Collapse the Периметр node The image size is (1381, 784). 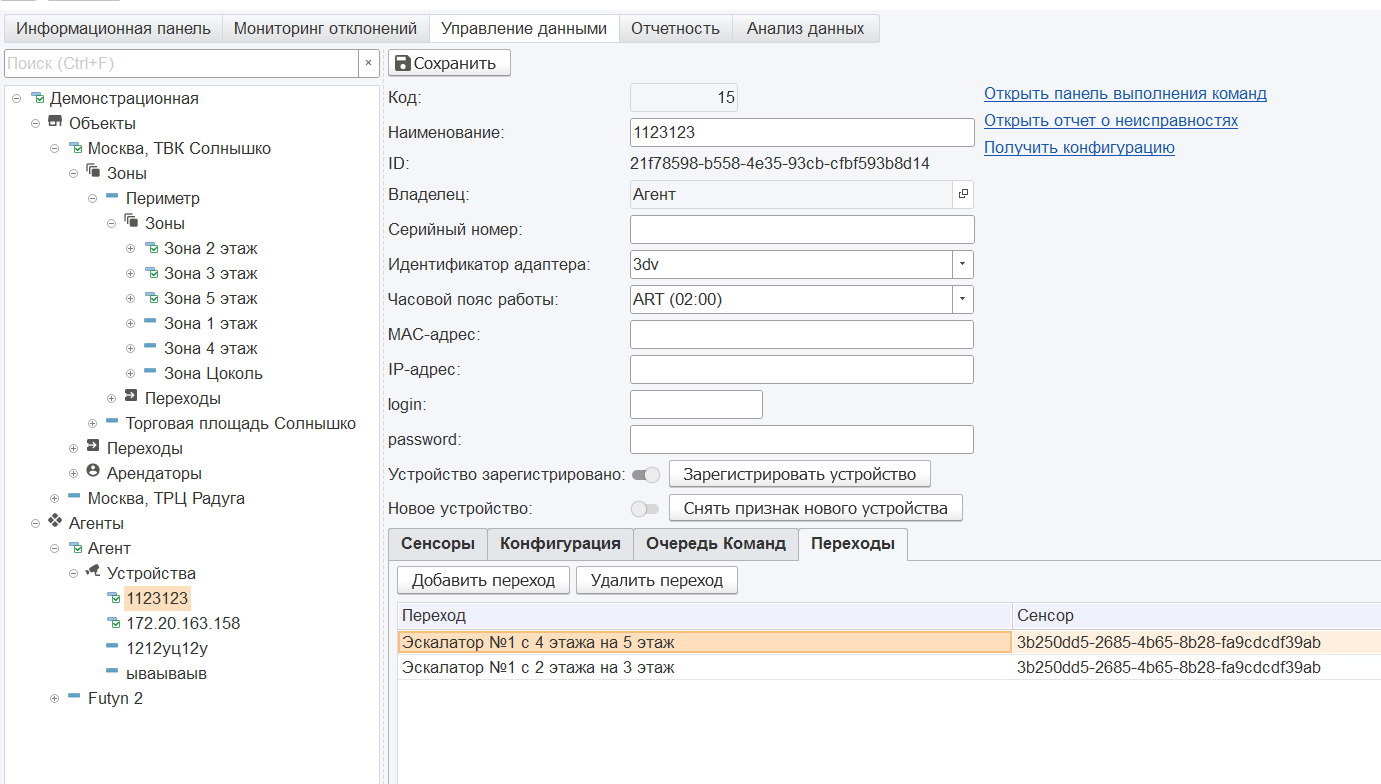pyautogui.click(x=93, y=199)
